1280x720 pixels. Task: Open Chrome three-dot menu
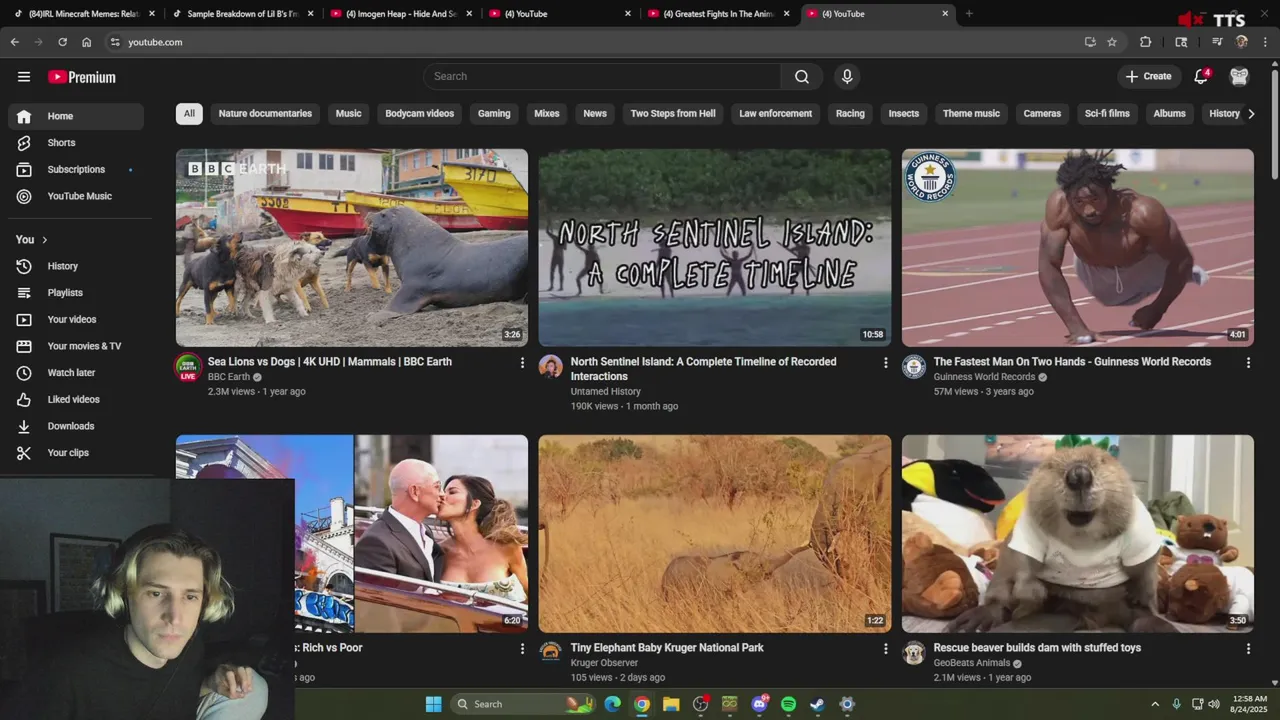[1265, 42]
